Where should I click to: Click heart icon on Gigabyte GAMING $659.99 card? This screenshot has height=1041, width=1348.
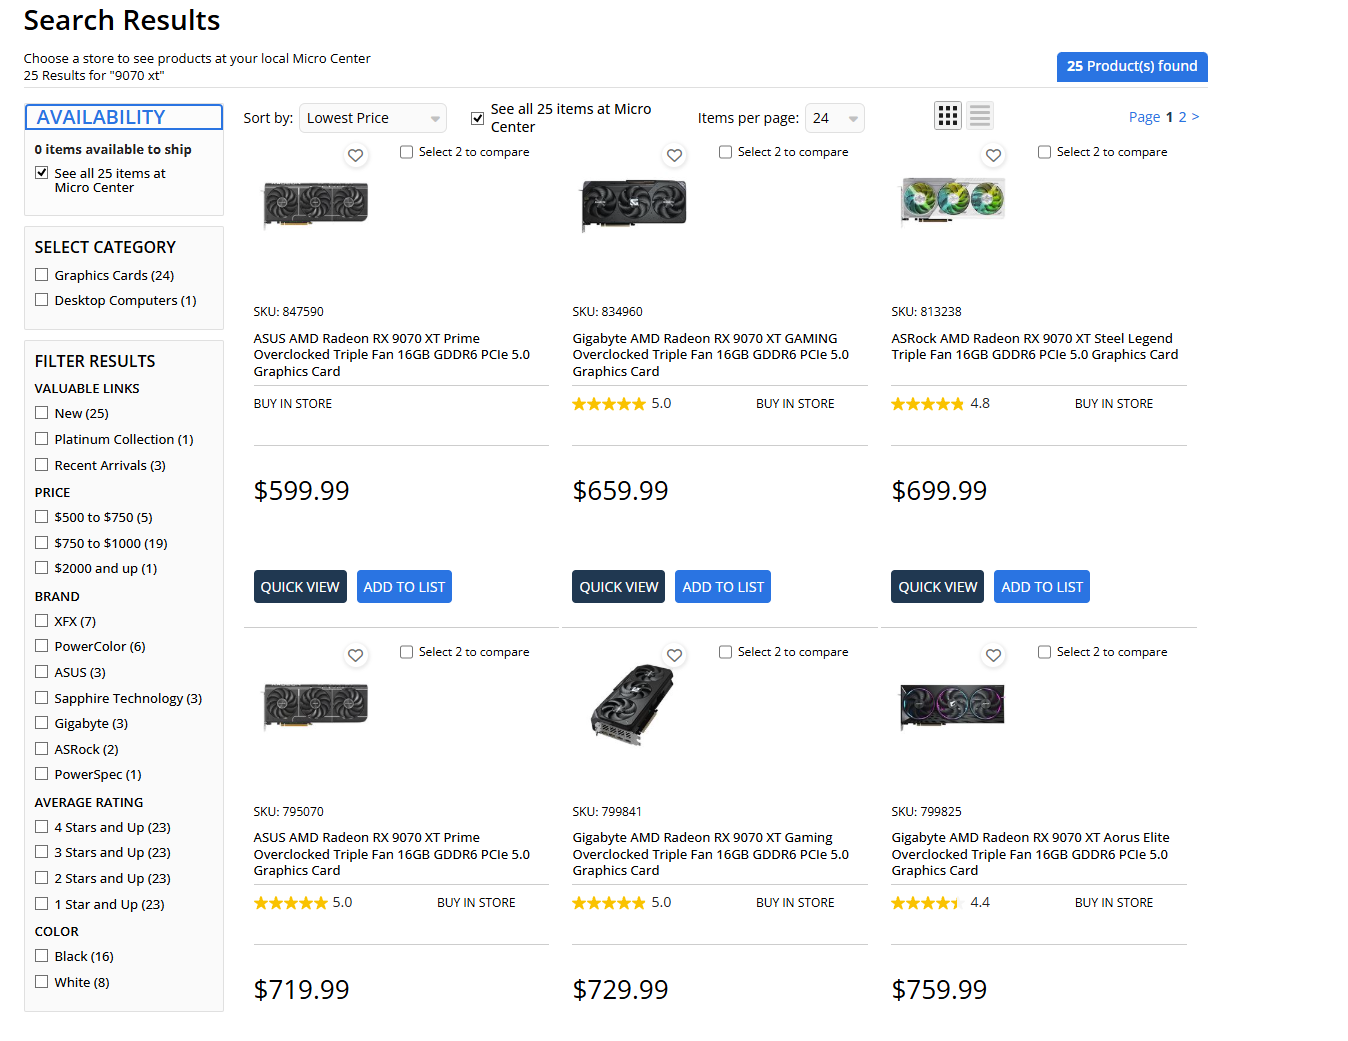674,155
